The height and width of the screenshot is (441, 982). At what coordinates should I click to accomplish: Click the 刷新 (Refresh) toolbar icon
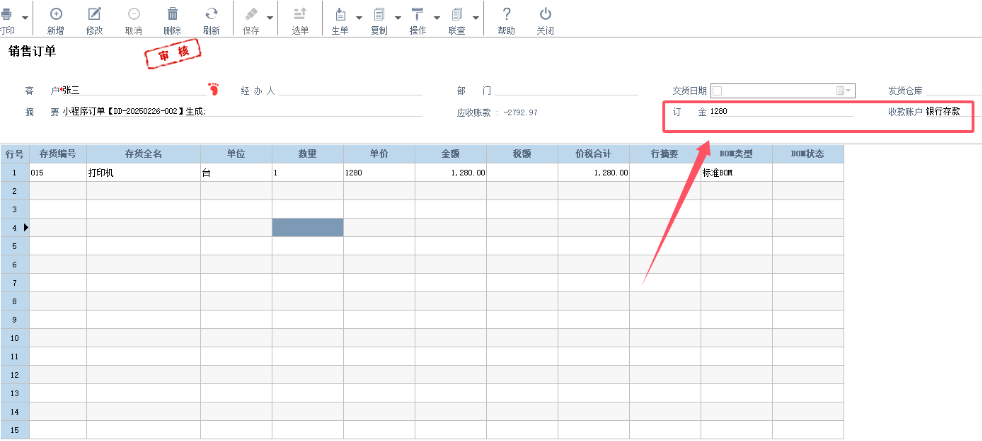click(x=212, y=14)
